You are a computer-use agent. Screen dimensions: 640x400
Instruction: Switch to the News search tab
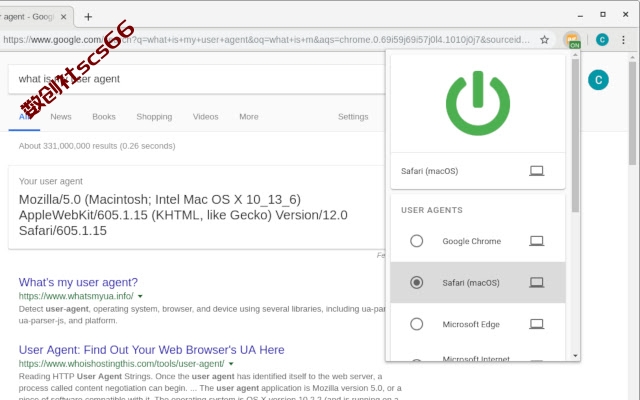point(61,117)
